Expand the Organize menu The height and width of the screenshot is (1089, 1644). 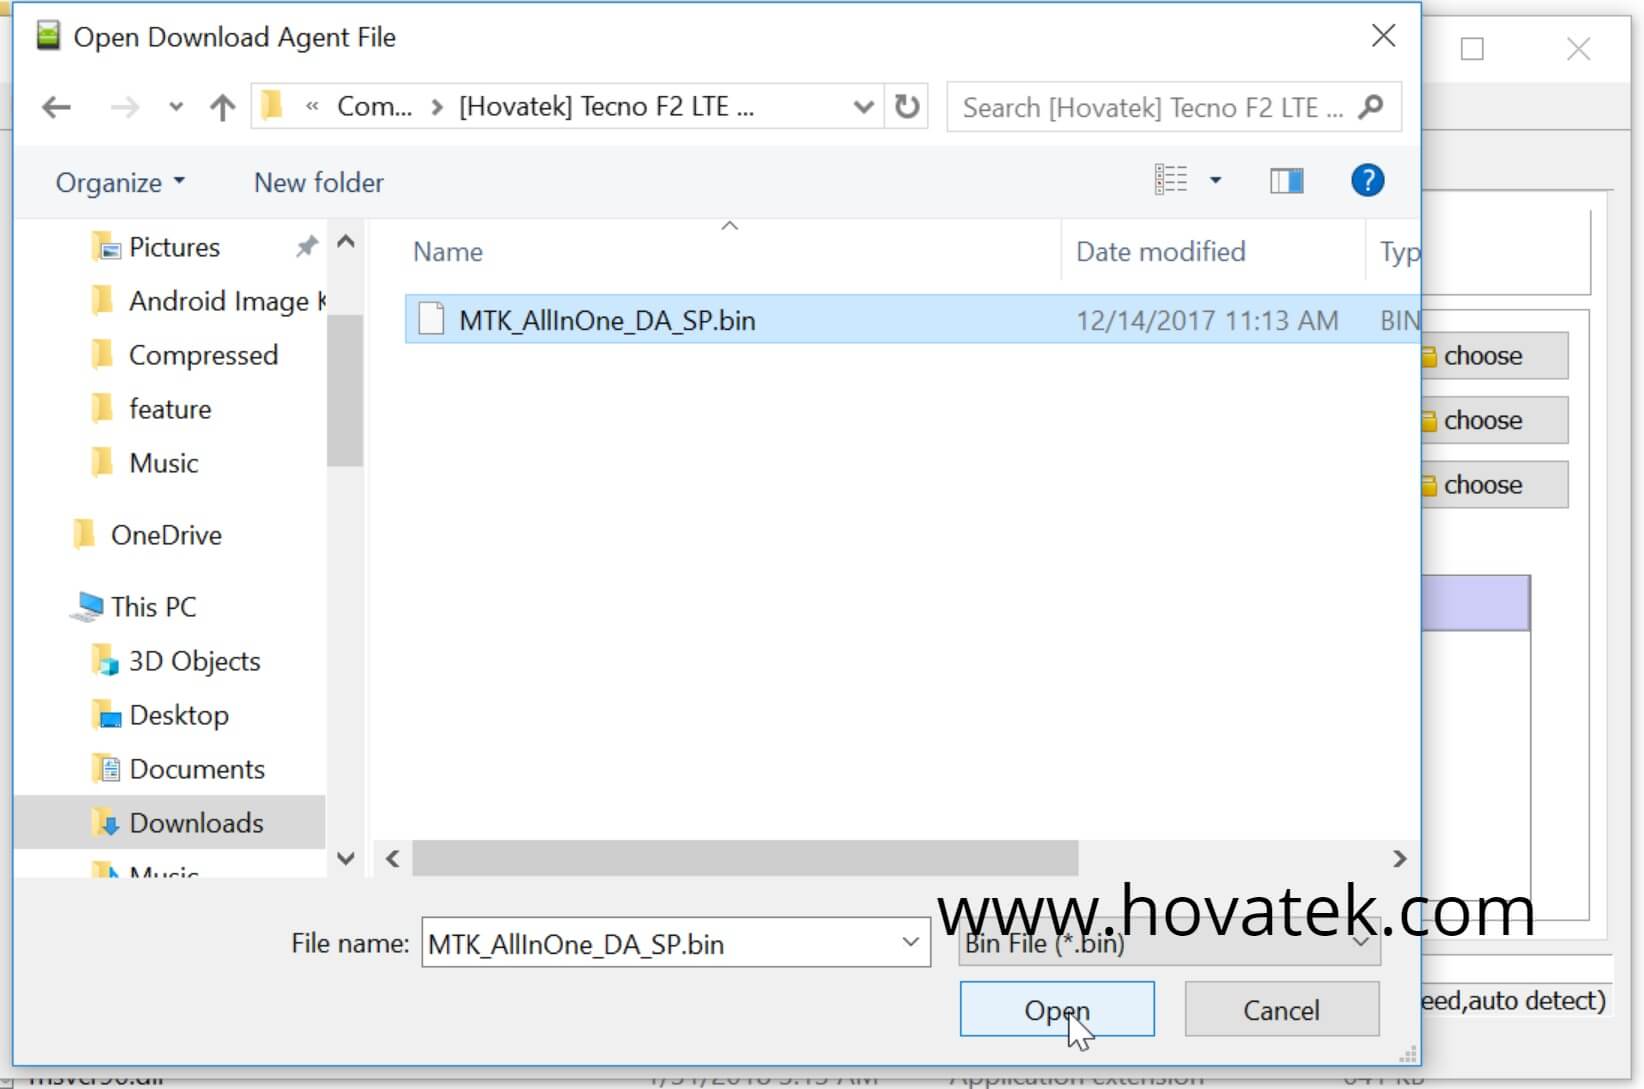[118, 182]
